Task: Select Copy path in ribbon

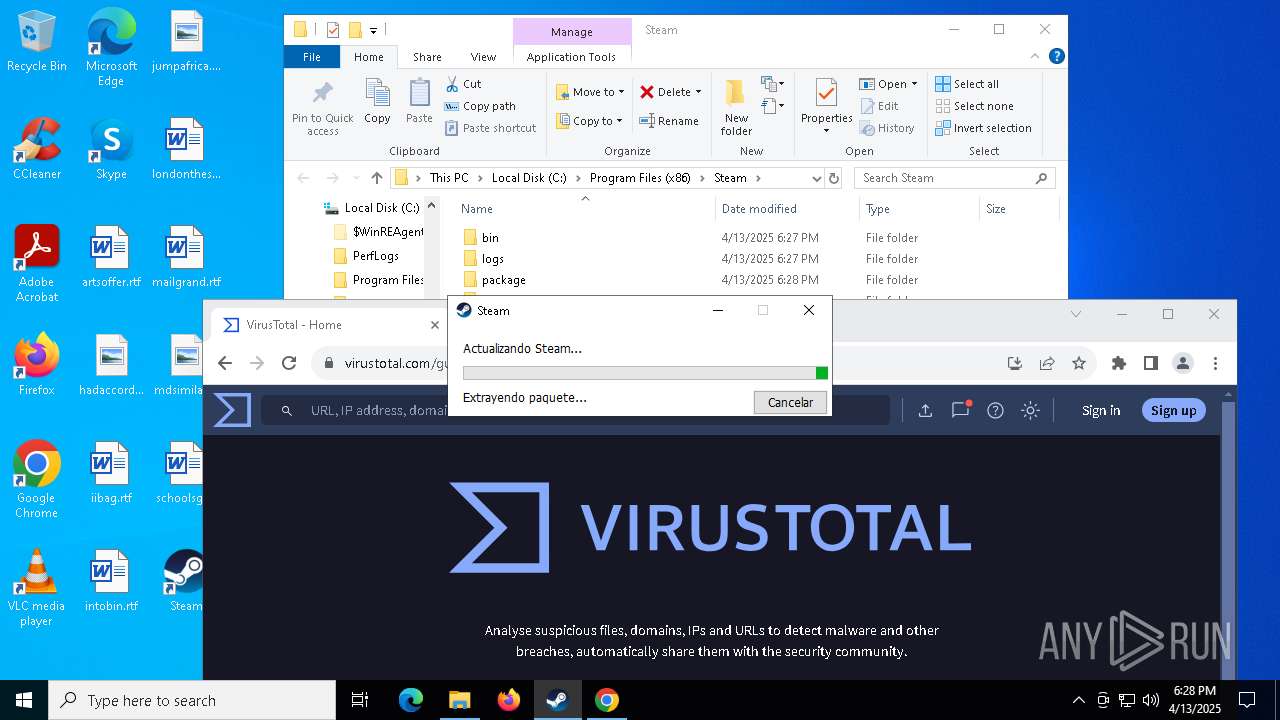Action: pyautogui.click(x=480, y=106)
